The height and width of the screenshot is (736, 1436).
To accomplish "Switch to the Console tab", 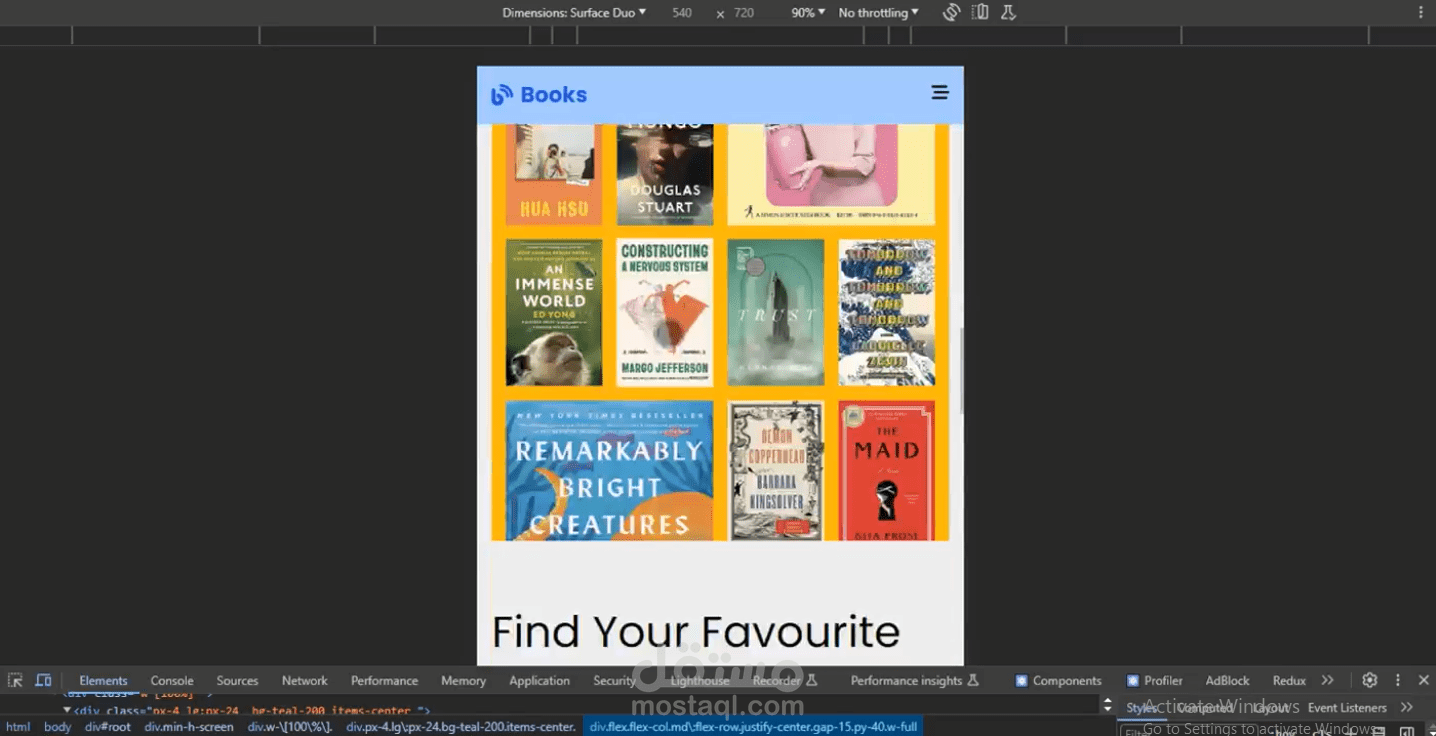I will pyautogui.click(x=172, y=681).
